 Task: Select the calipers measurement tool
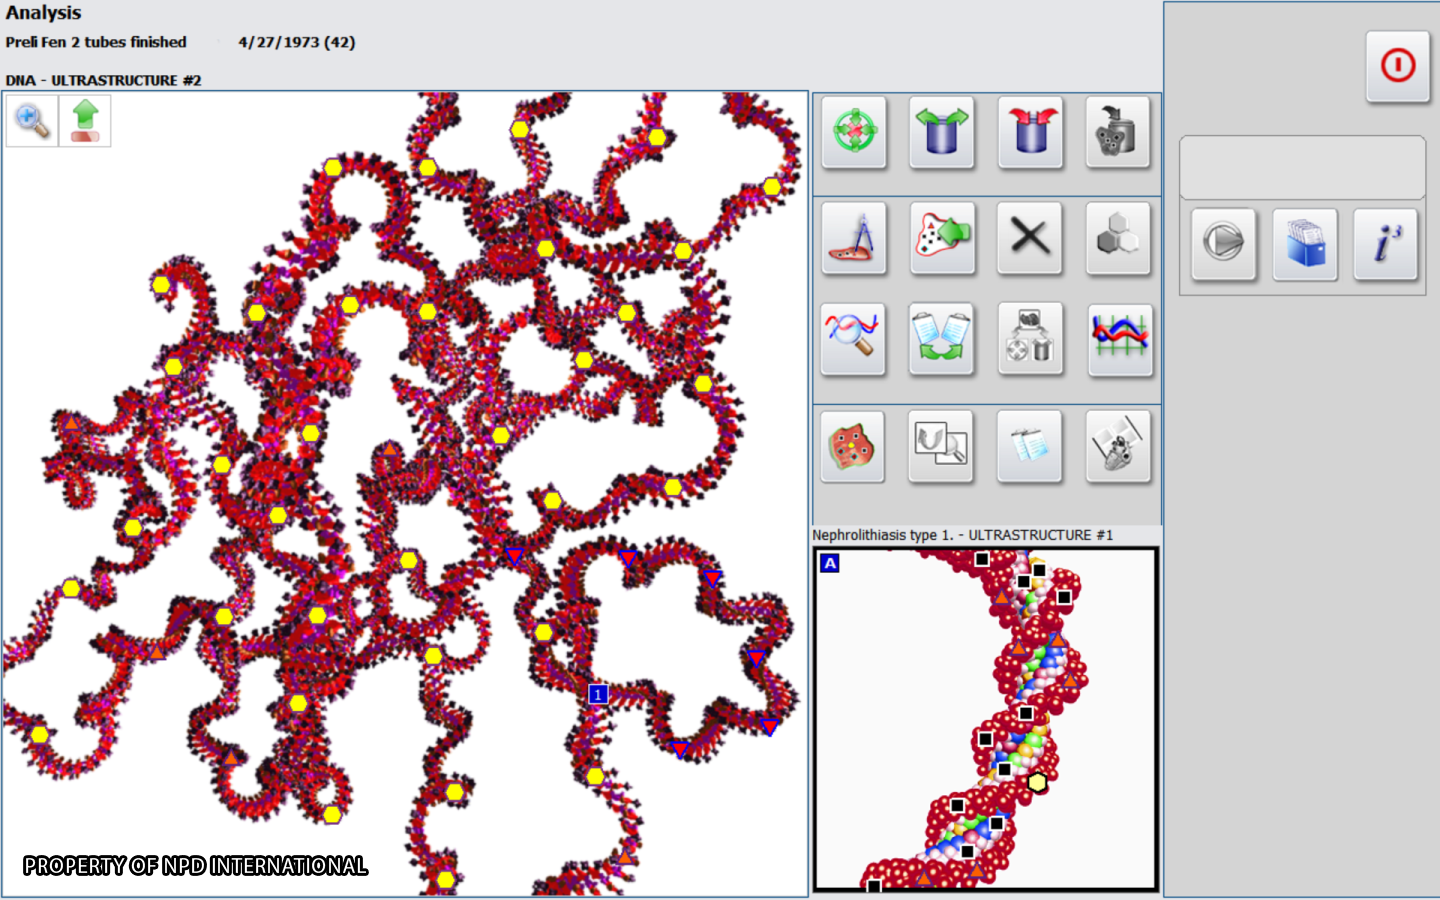pyautogui.click(x=853, y=240)
